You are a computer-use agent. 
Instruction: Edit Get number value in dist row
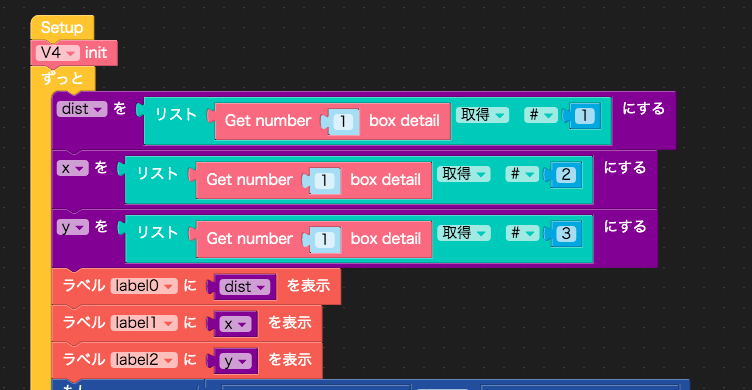[343, 121]
